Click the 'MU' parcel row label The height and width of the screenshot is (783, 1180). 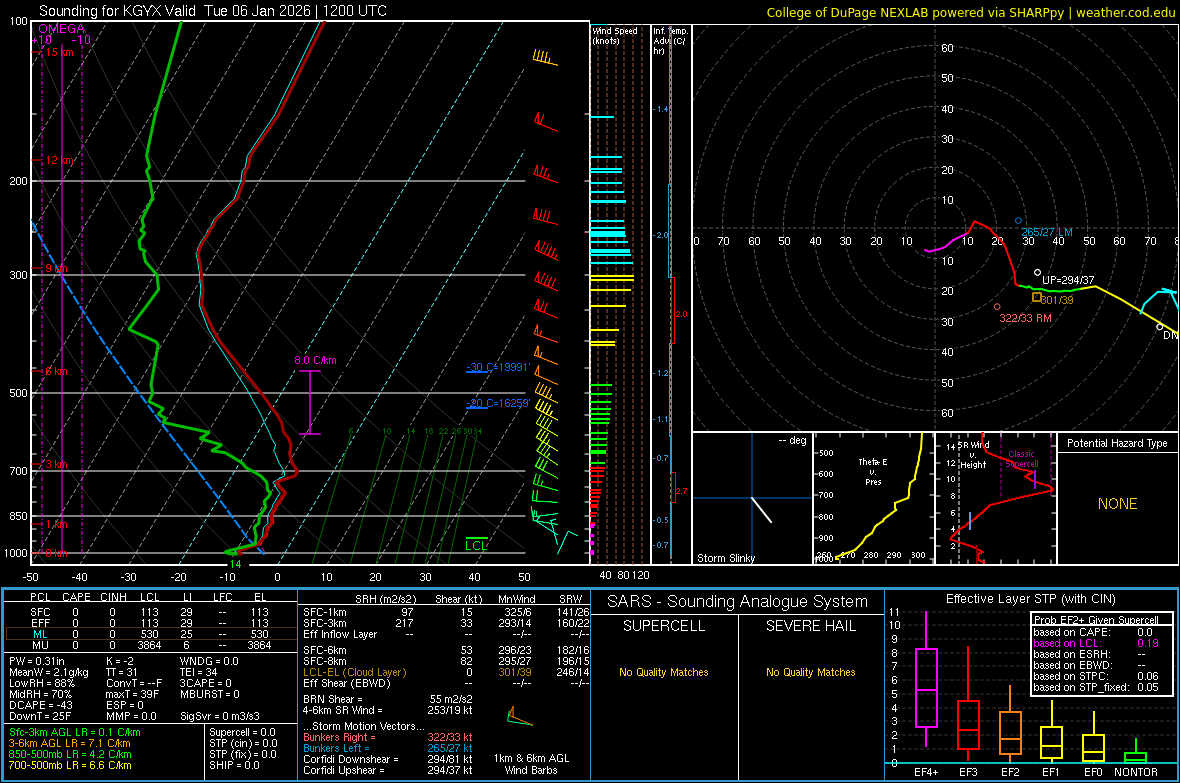(40, 645)
